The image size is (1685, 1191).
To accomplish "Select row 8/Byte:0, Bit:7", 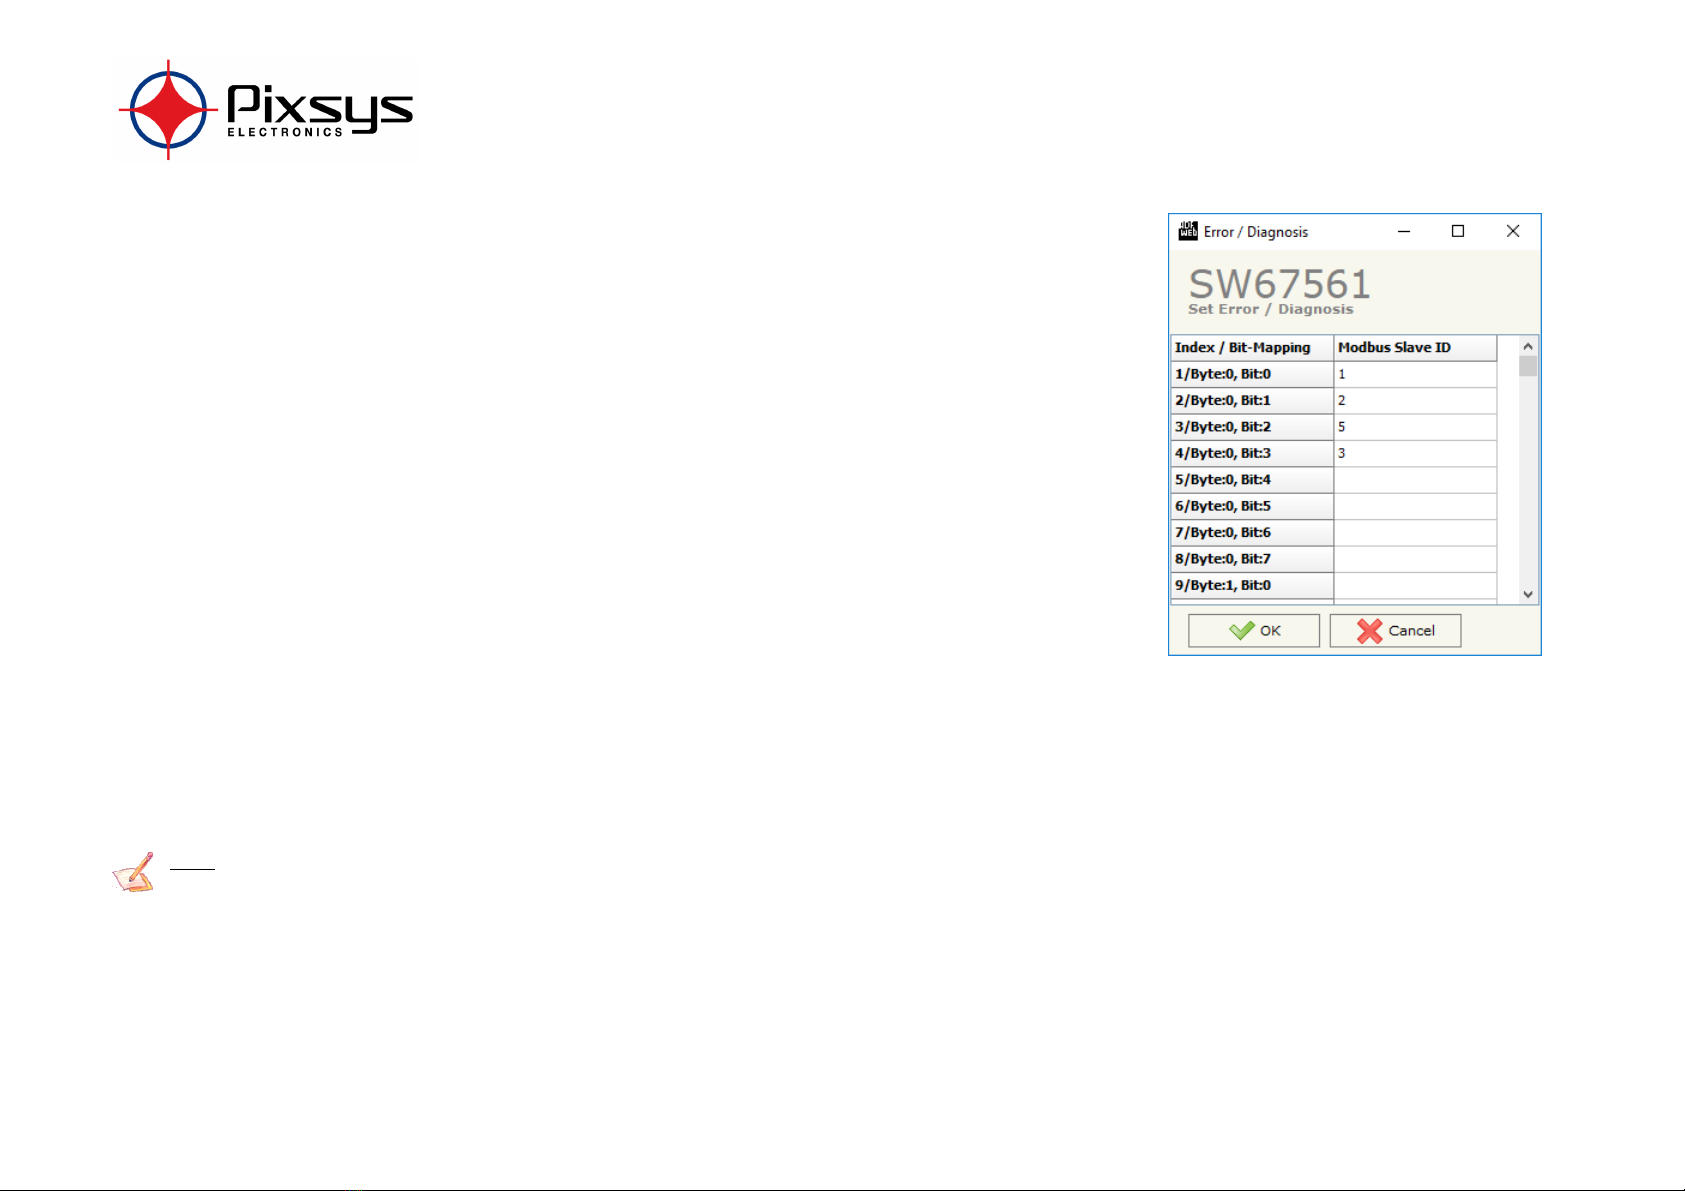I will pyautogui.click(x=1252, y=559).
